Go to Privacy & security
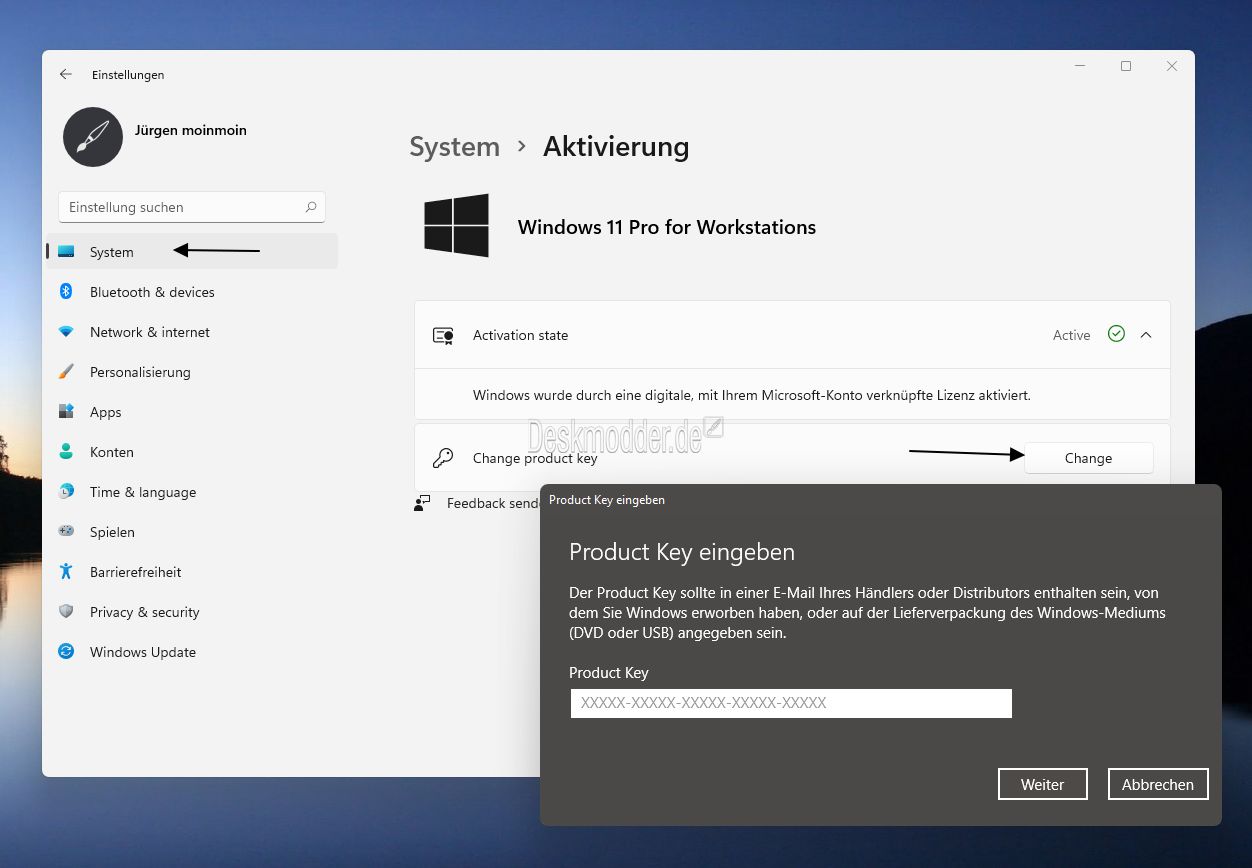Image resolution: width=1252 pixels, height=868 pixels. pyautogui.click(x=192, y=612)
